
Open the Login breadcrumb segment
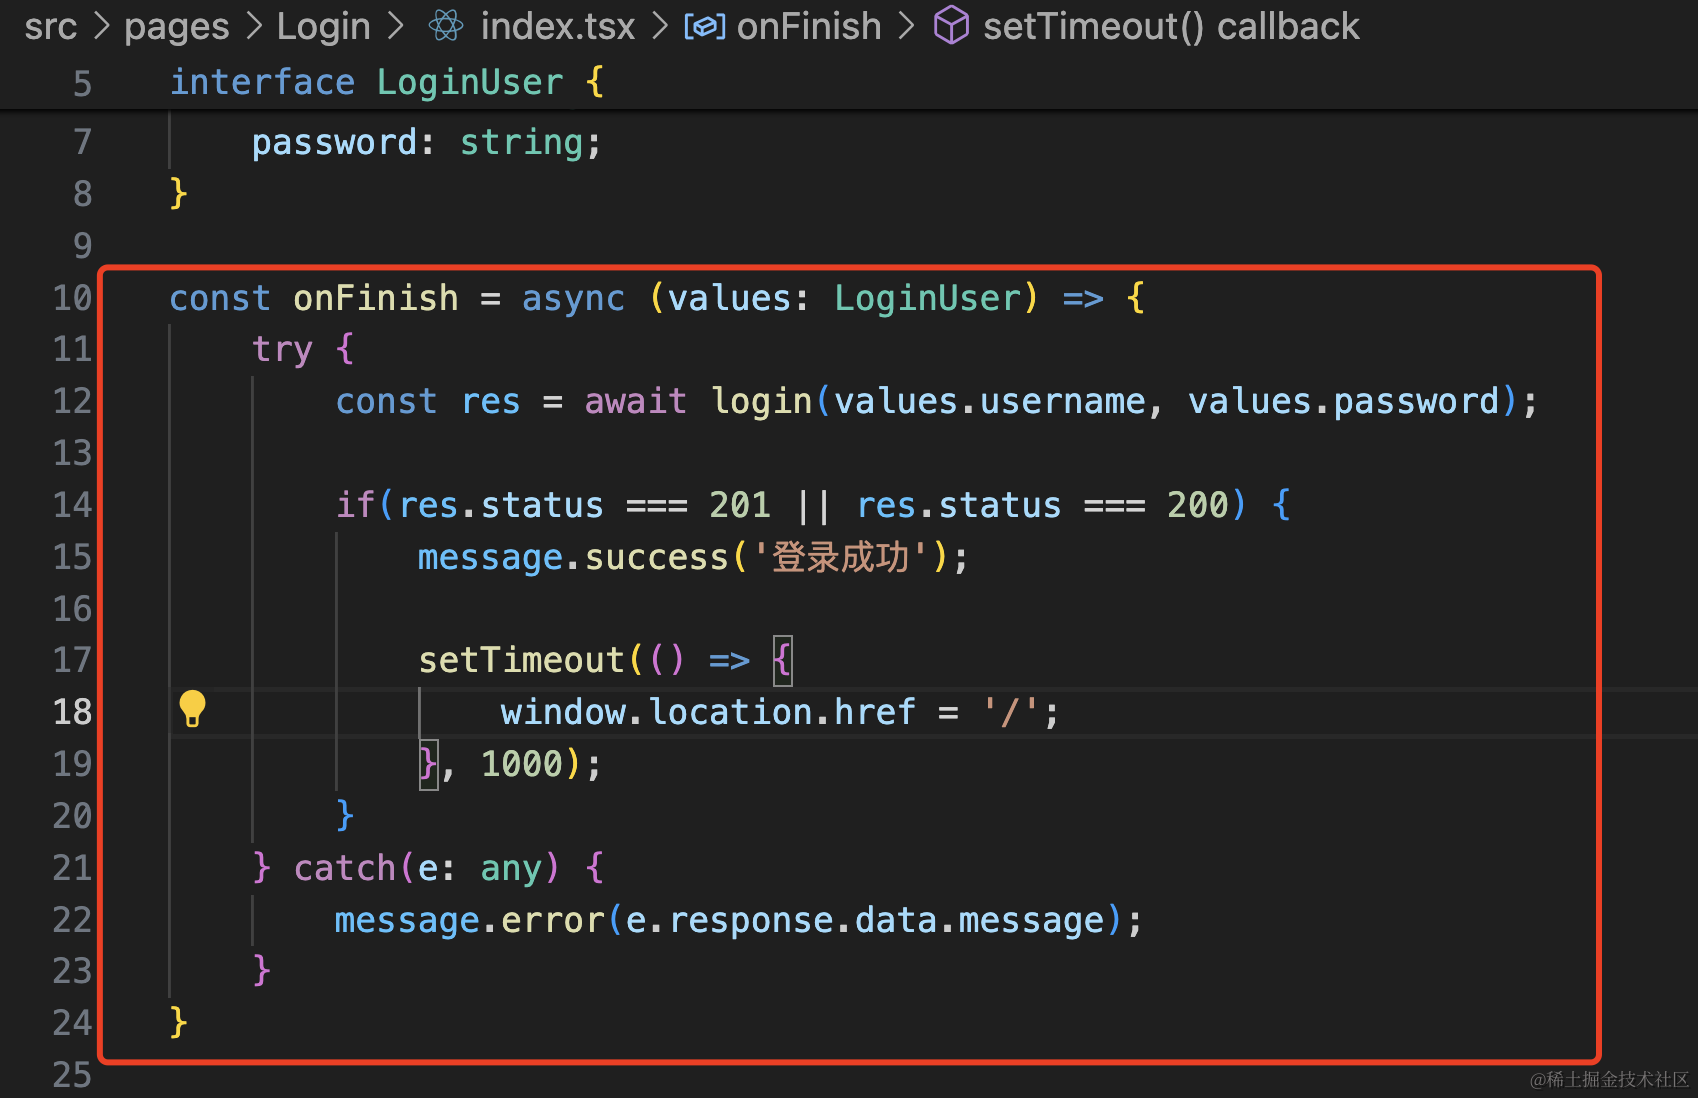323,26
